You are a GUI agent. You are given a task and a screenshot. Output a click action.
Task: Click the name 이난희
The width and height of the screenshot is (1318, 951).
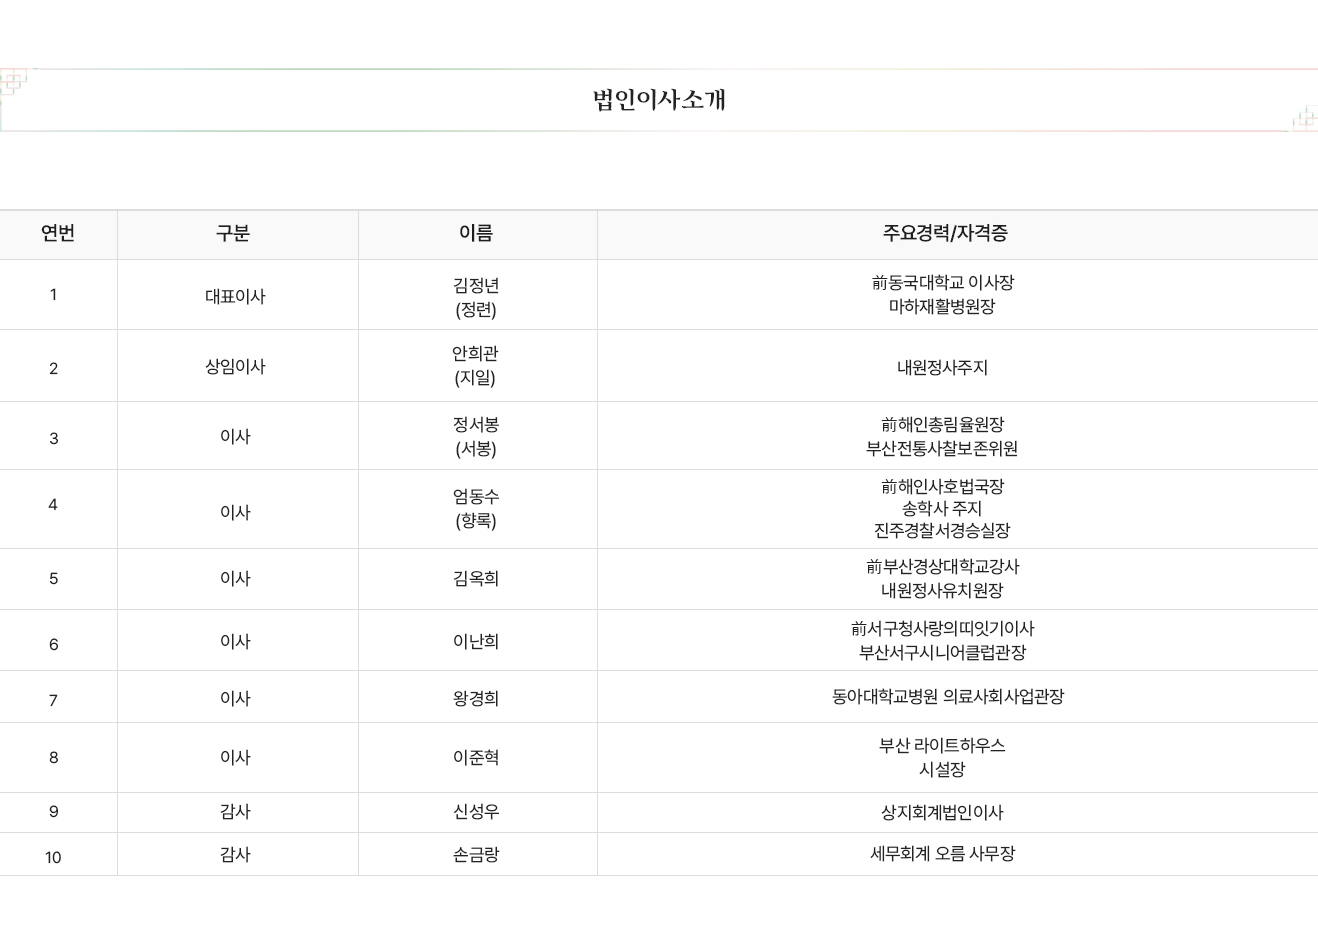click(476, 641)
